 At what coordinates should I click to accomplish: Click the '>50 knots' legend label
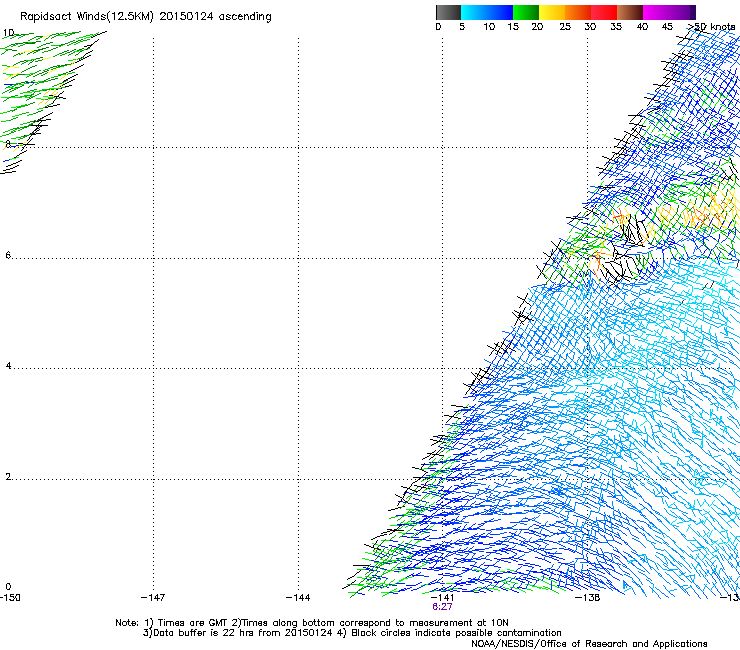[711, 27]
